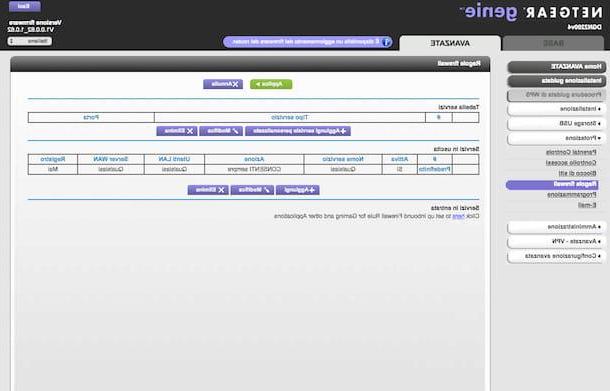
Task: Select the AVANZATE tab
Action: (x=450, y=43)
